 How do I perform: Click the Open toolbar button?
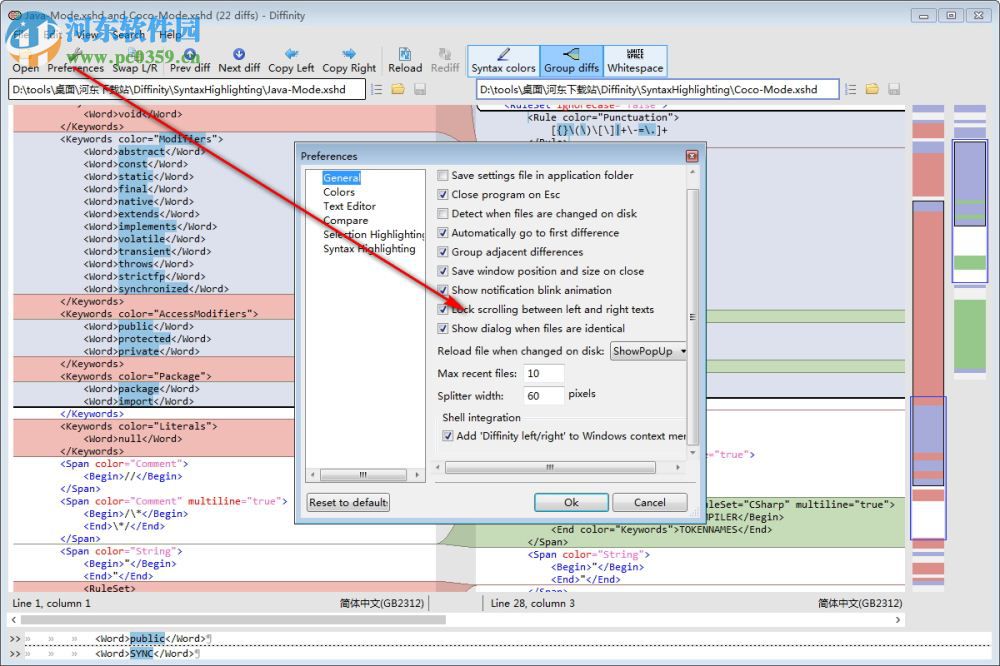pos(26,61)
